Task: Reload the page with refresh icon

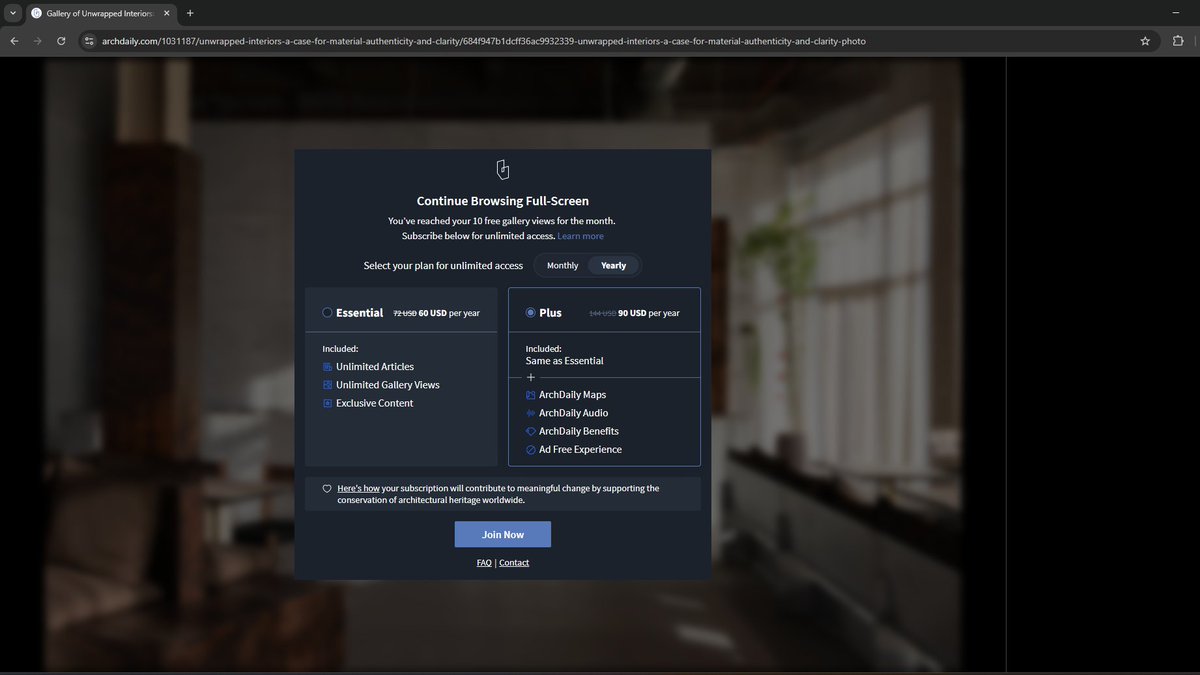Action: click(62, 41)
